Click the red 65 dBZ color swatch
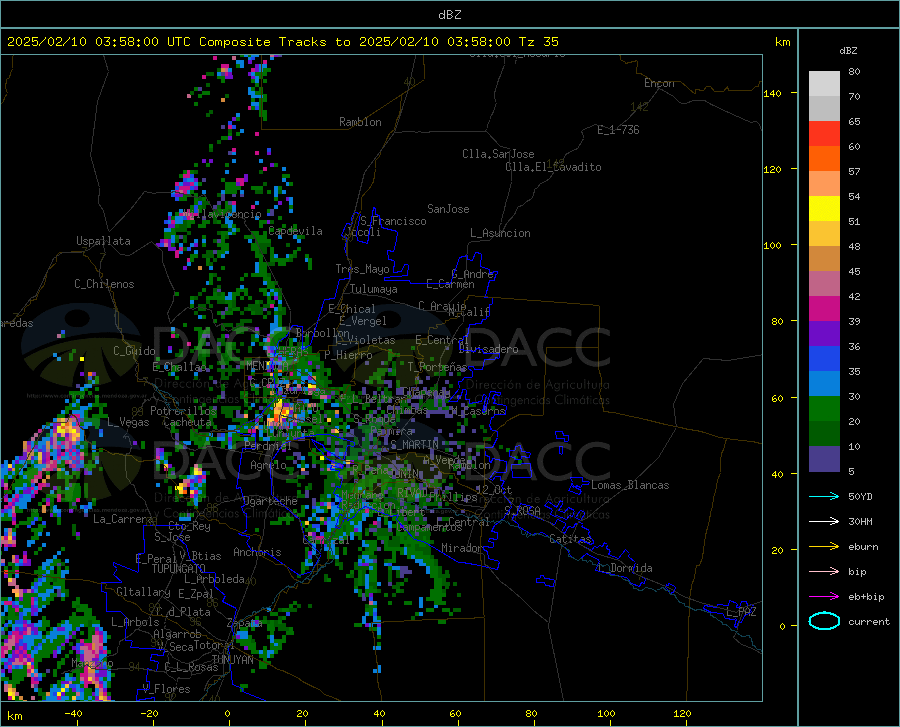900x727 pixels. tap(824, 133)
